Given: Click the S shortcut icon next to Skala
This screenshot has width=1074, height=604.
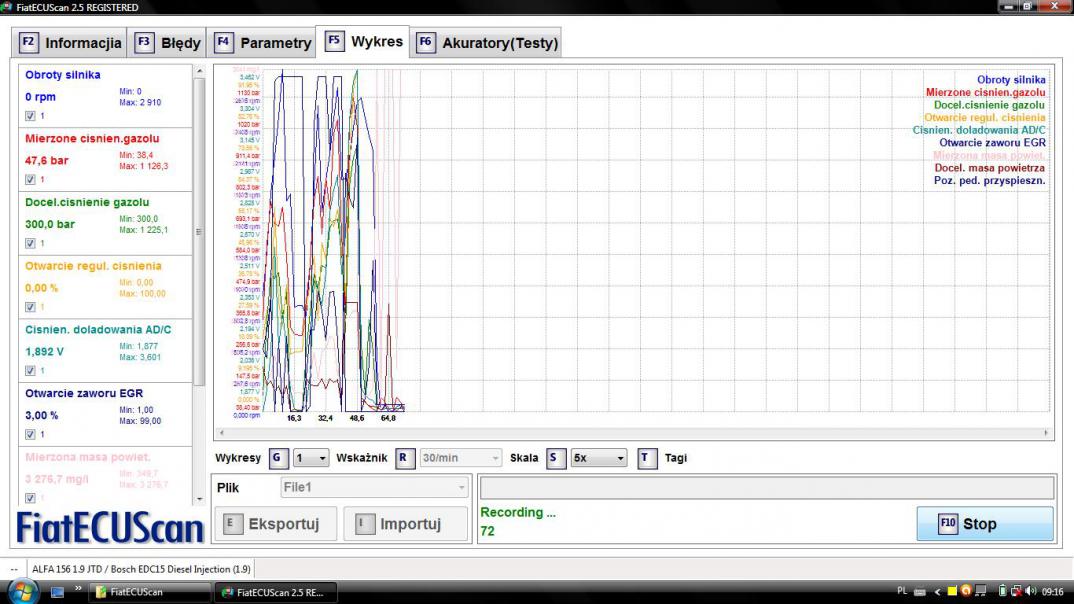Looking at the screenshot, I should pyautogui.click(x=556, y=458).
